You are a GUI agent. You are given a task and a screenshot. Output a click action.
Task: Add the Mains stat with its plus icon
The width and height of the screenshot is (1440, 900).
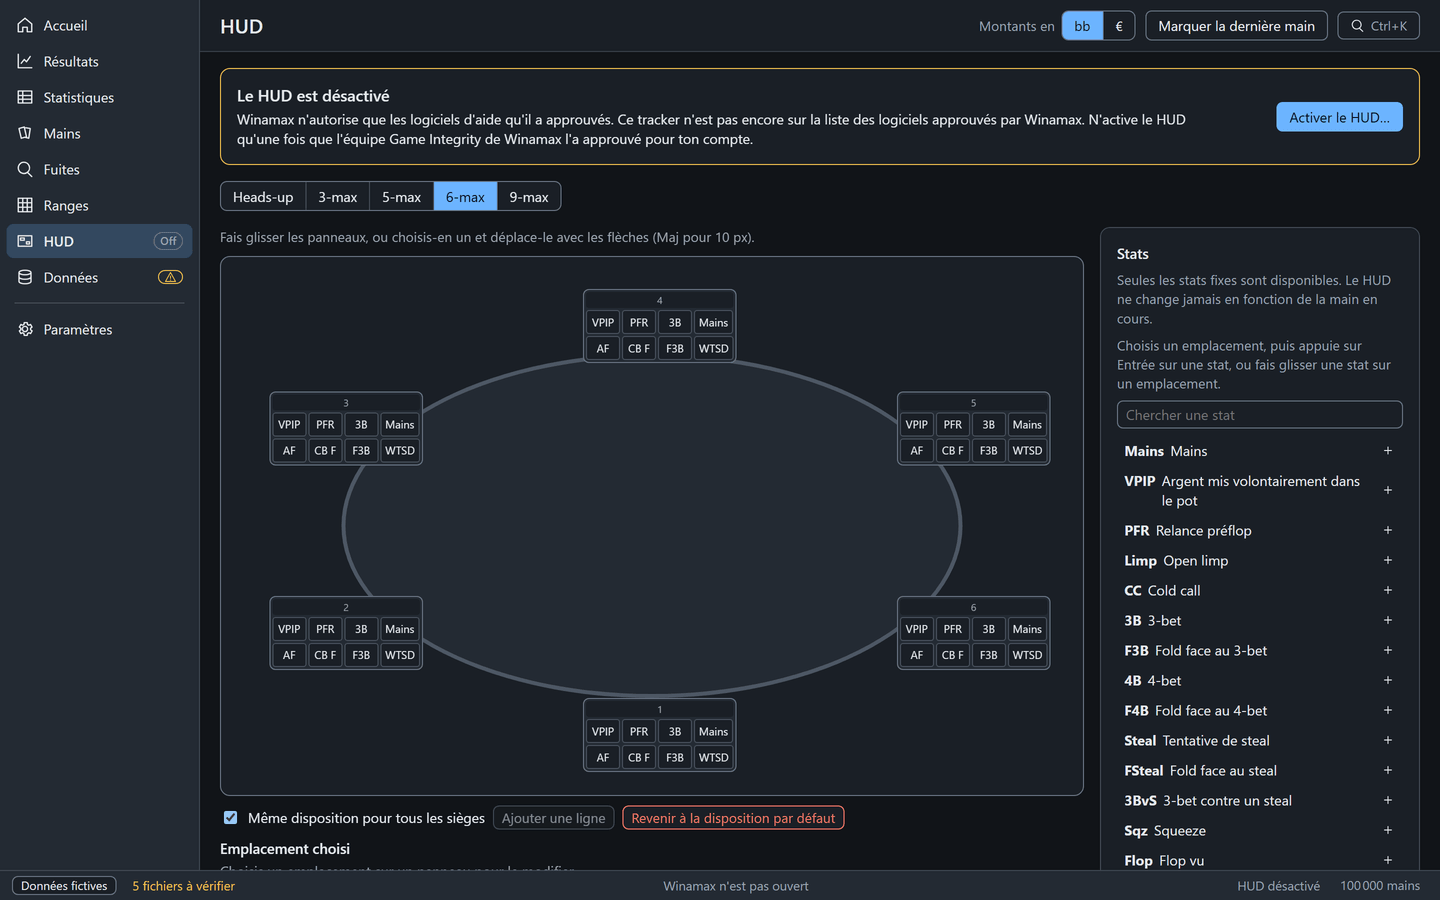coord(1388,451)
